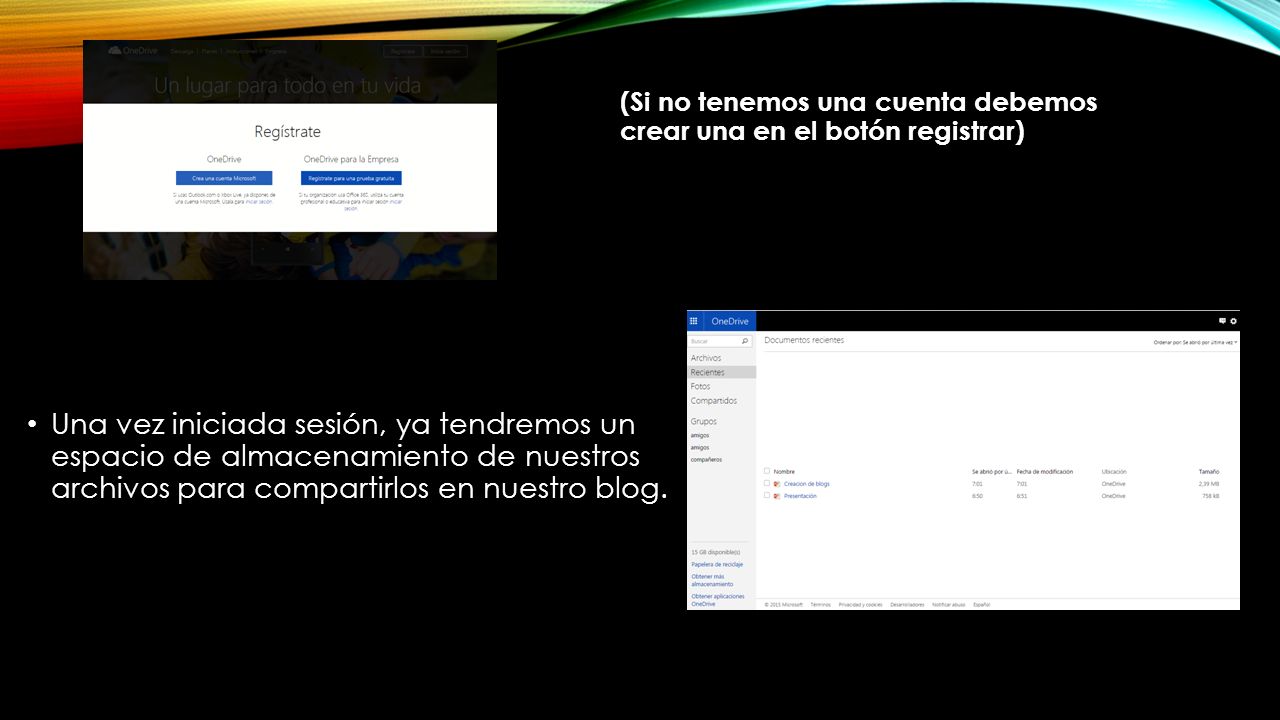Open Papelera de reciclaje link
Image resolution: width=1280 pixels, height=720 pixels.
(x=717, y=564)
